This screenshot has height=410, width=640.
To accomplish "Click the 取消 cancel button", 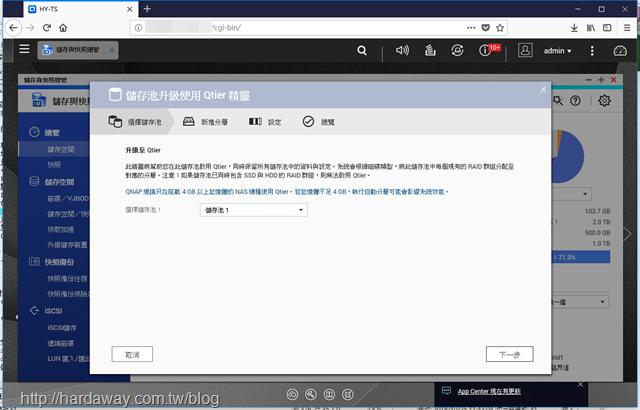I will coord(132,354).
